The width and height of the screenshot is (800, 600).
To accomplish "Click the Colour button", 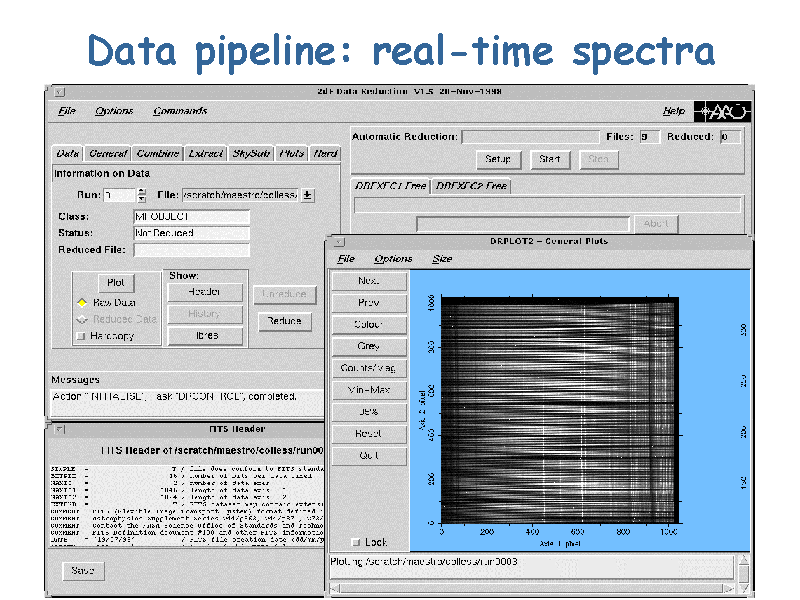I will (x=369, y=324).
